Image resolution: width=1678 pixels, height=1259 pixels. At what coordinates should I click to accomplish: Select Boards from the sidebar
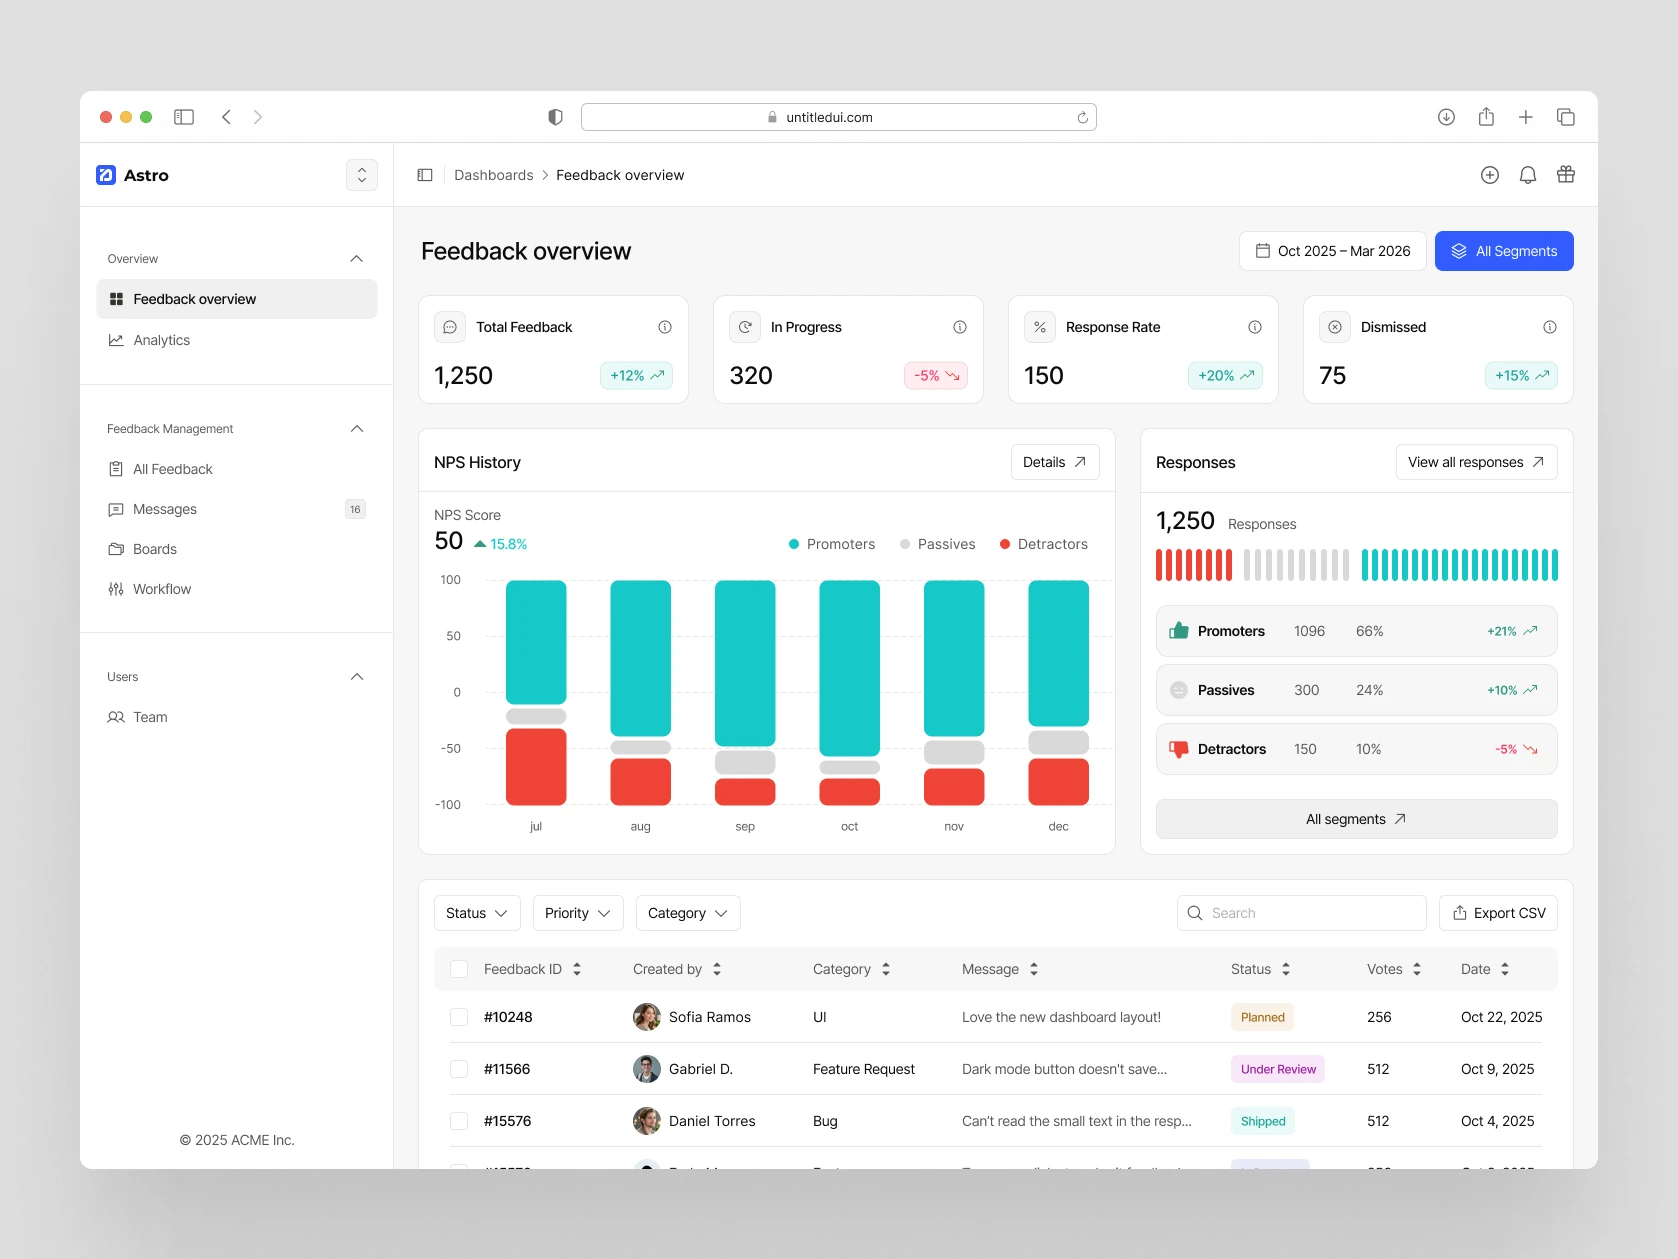[156, 548]
